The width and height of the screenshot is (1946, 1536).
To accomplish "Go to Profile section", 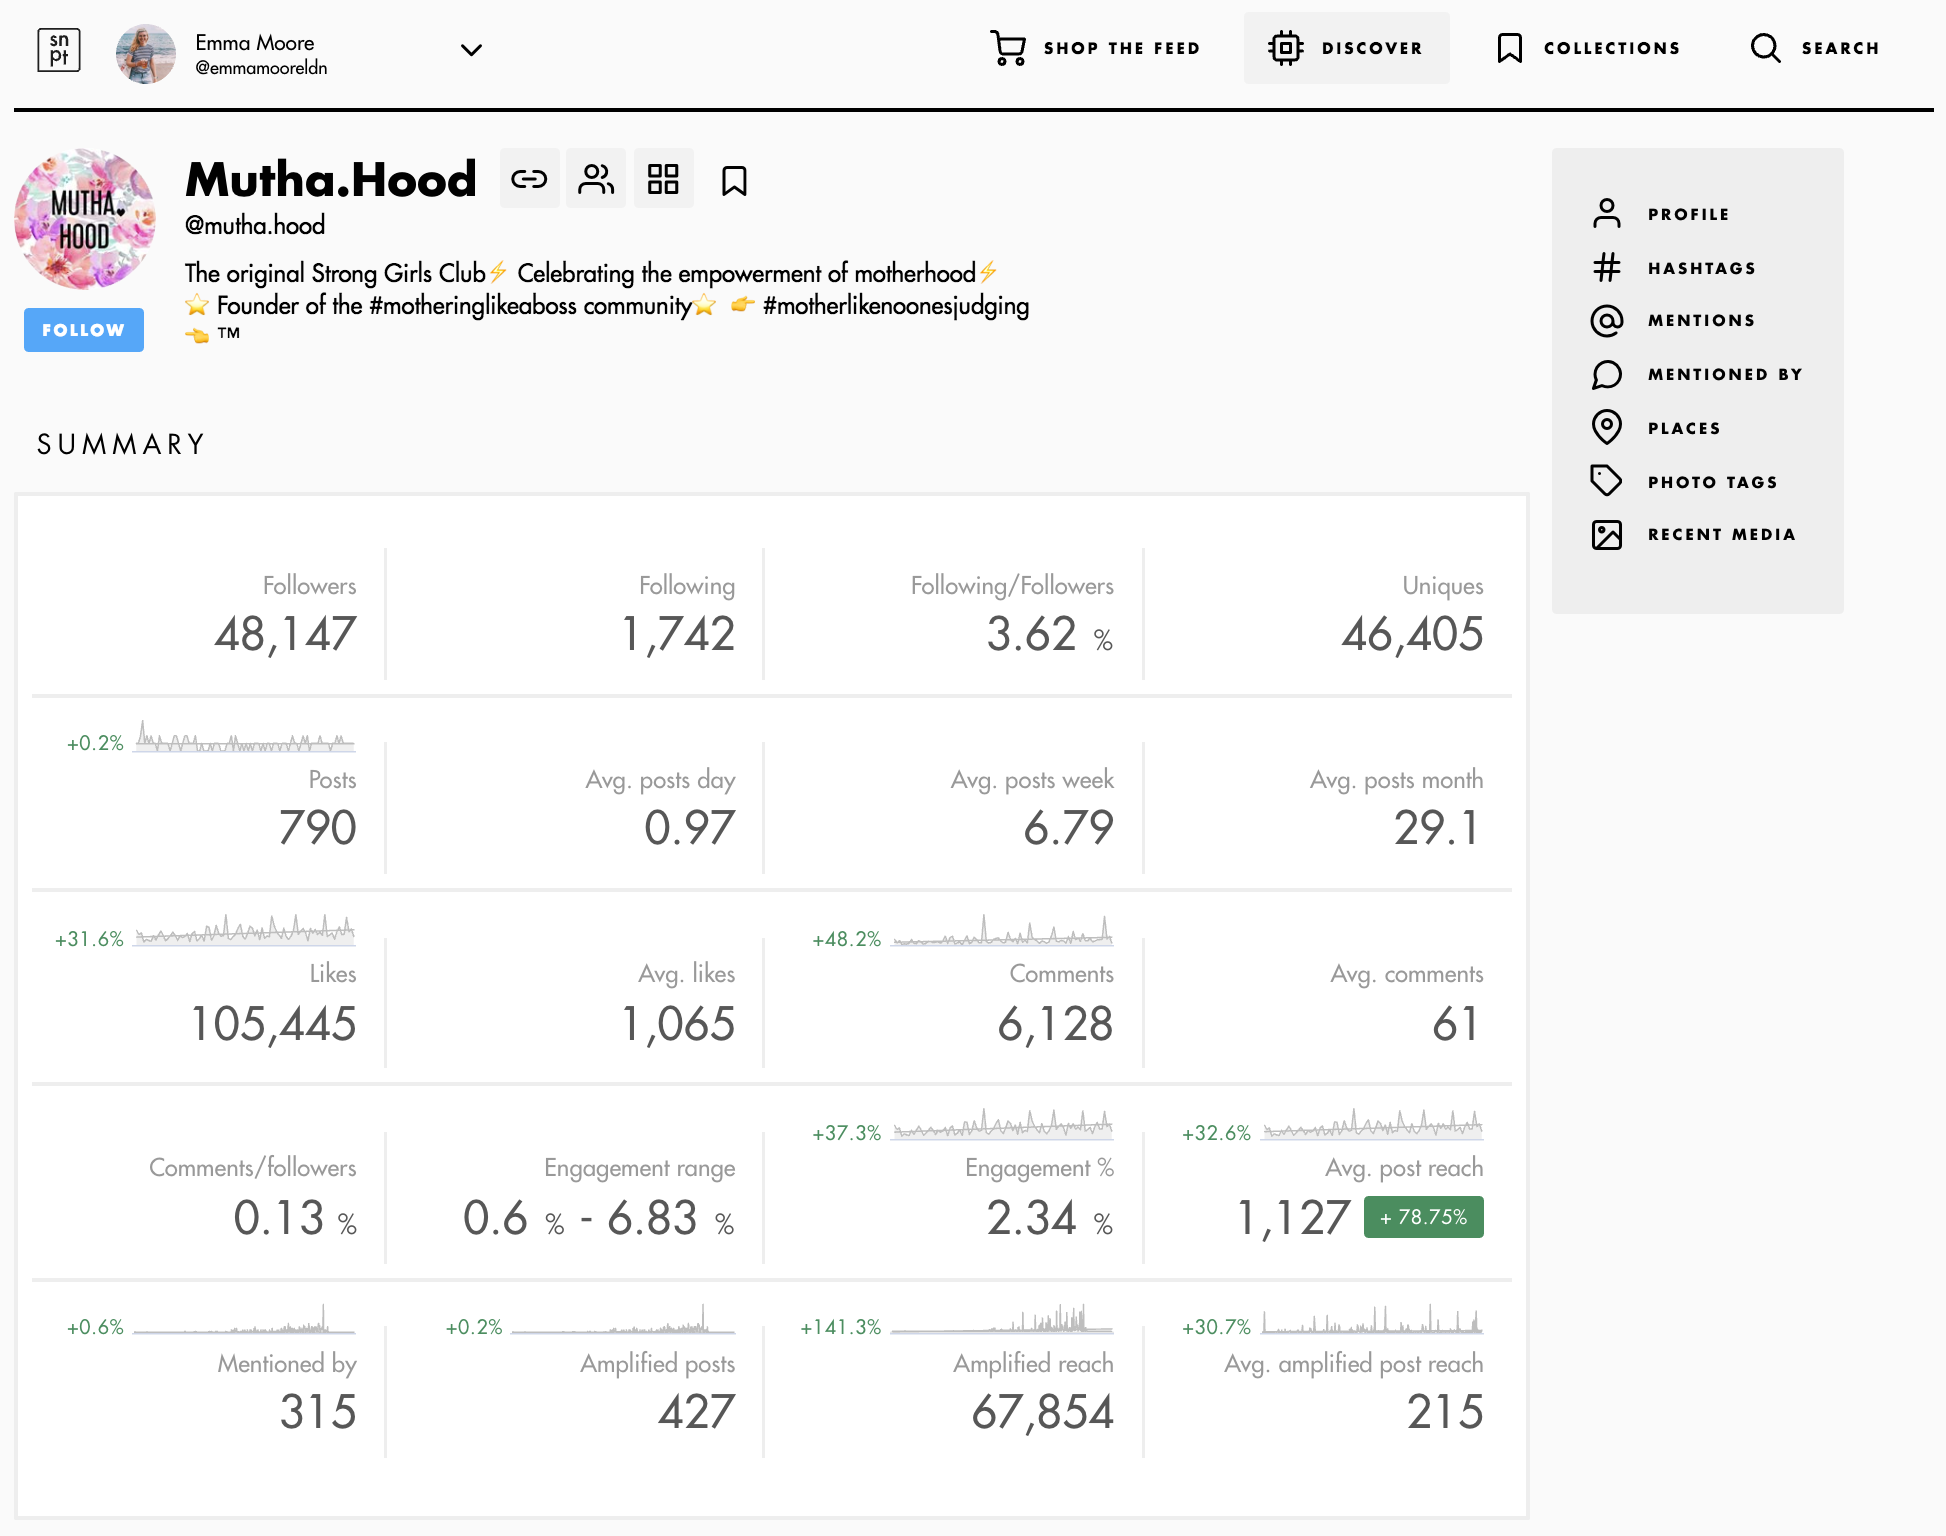I will tap(1688, 214).
